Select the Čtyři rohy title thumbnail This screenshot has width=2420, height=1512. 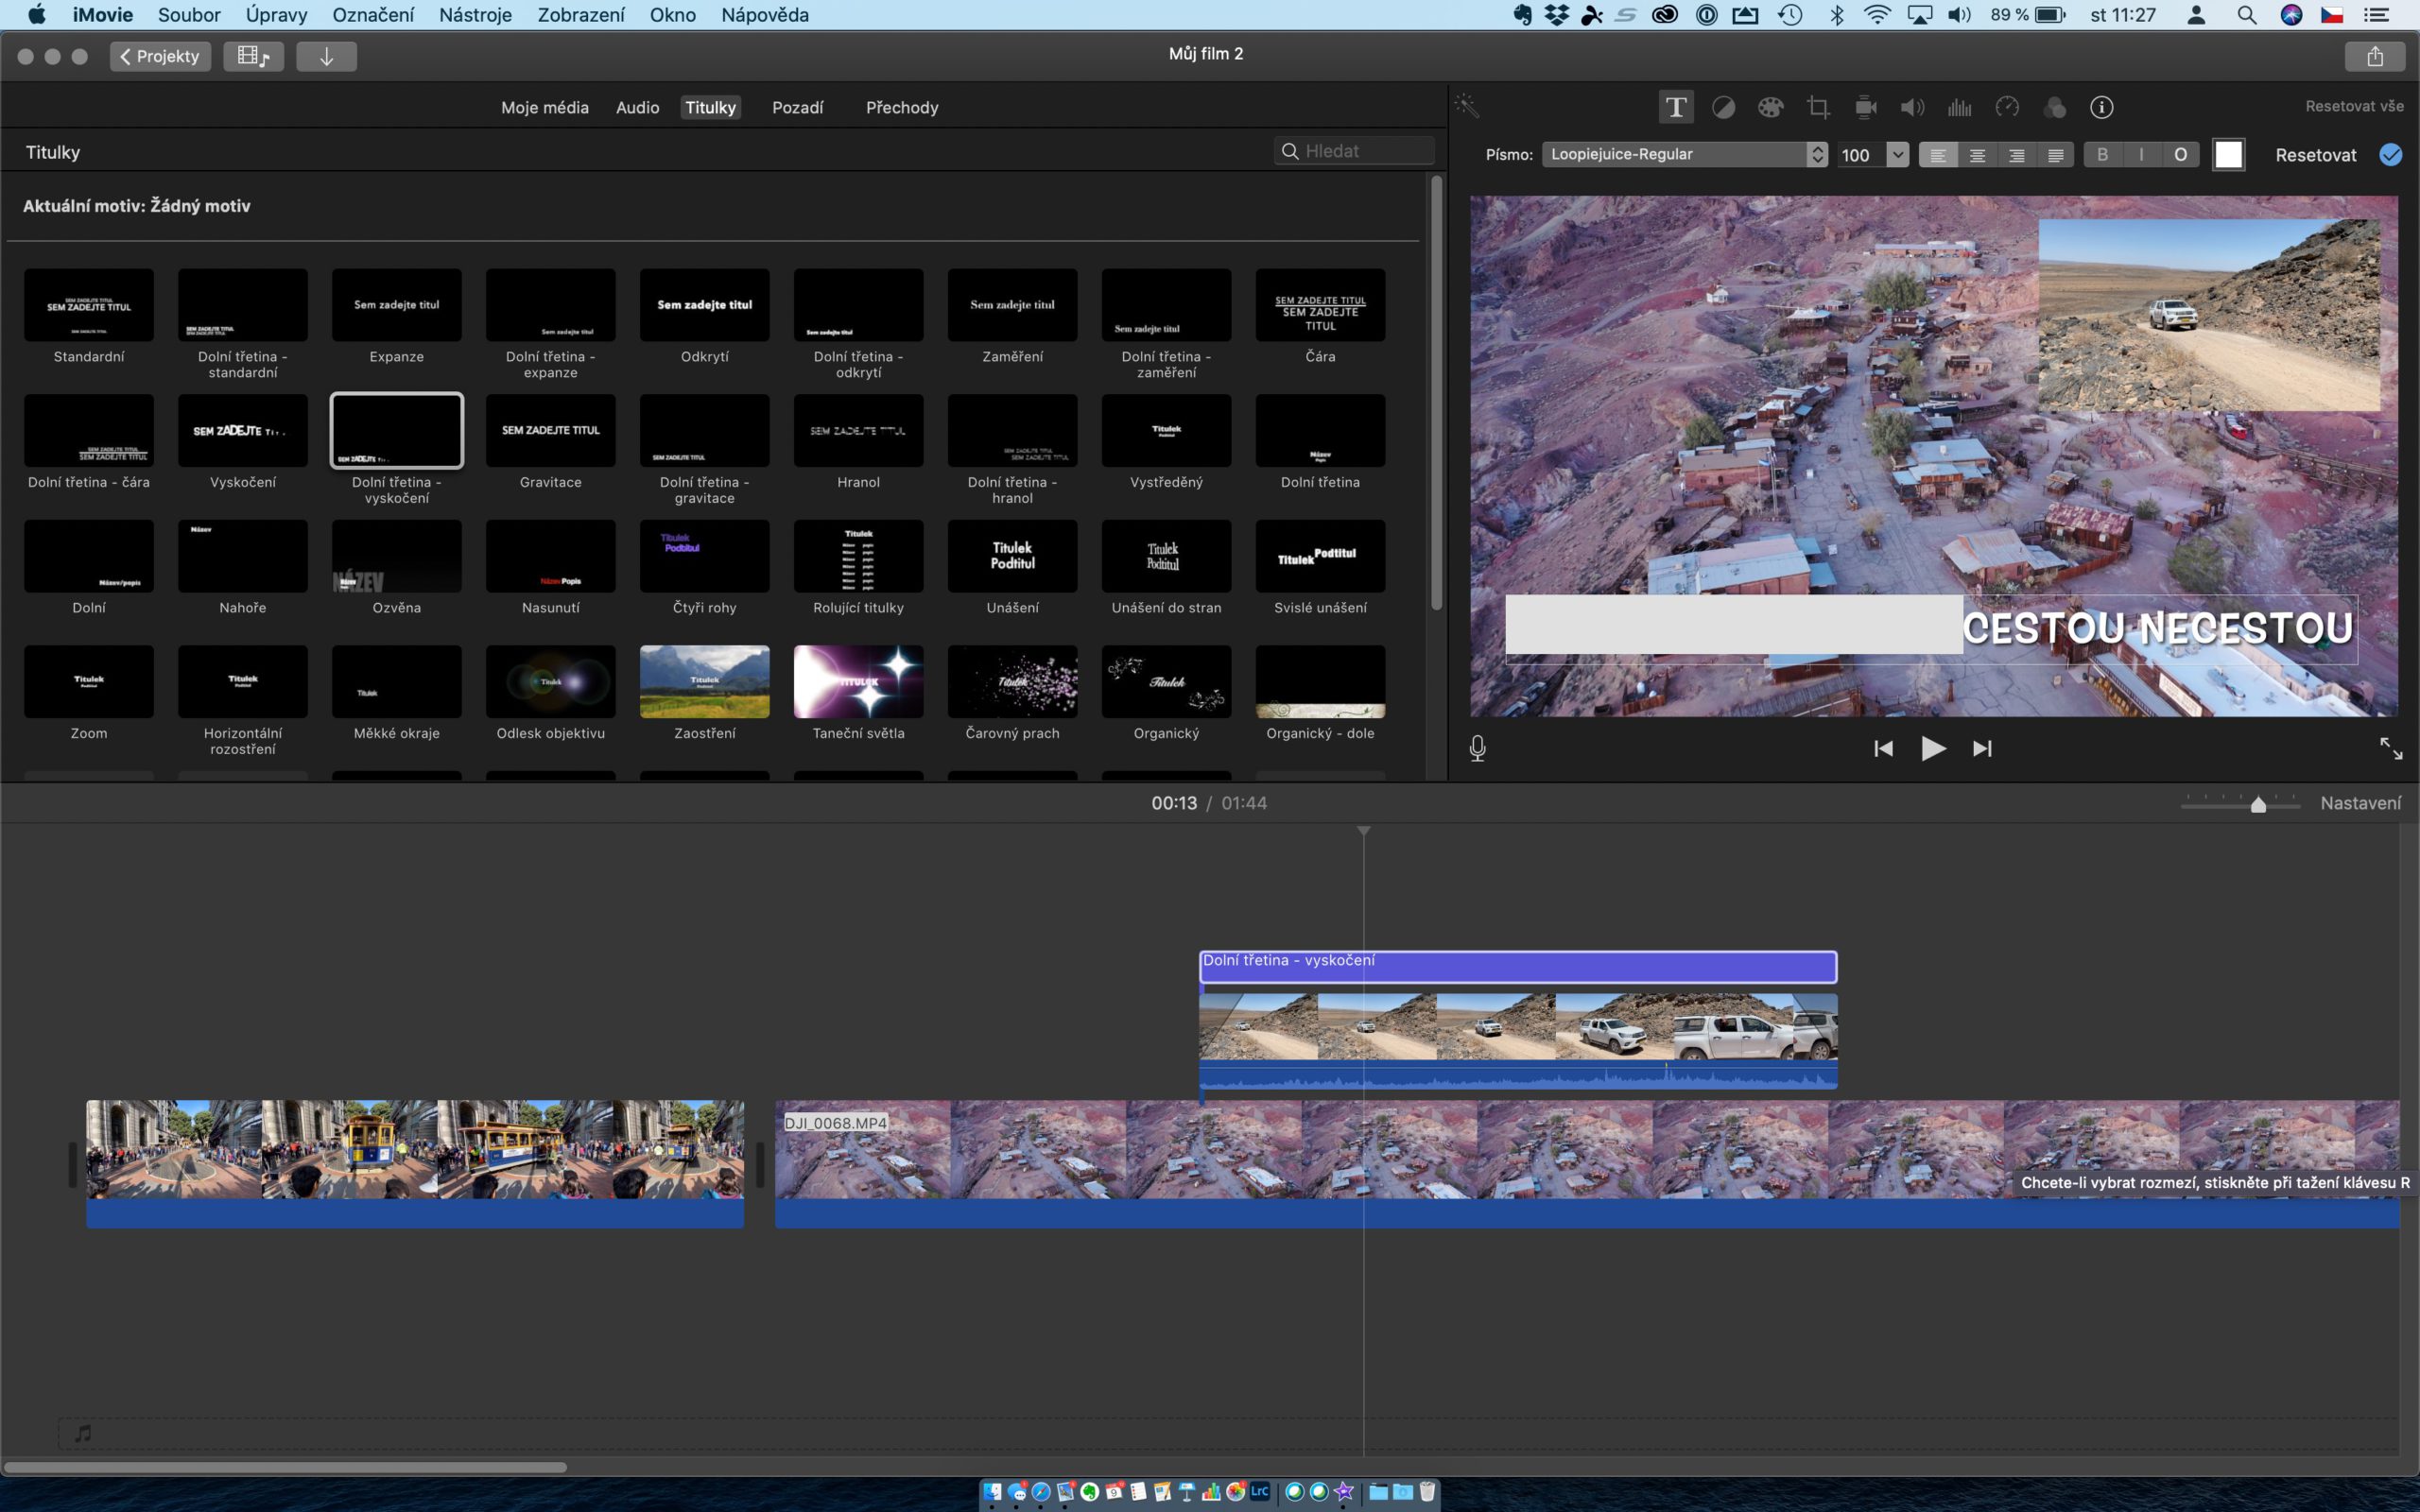pos(704,556)
